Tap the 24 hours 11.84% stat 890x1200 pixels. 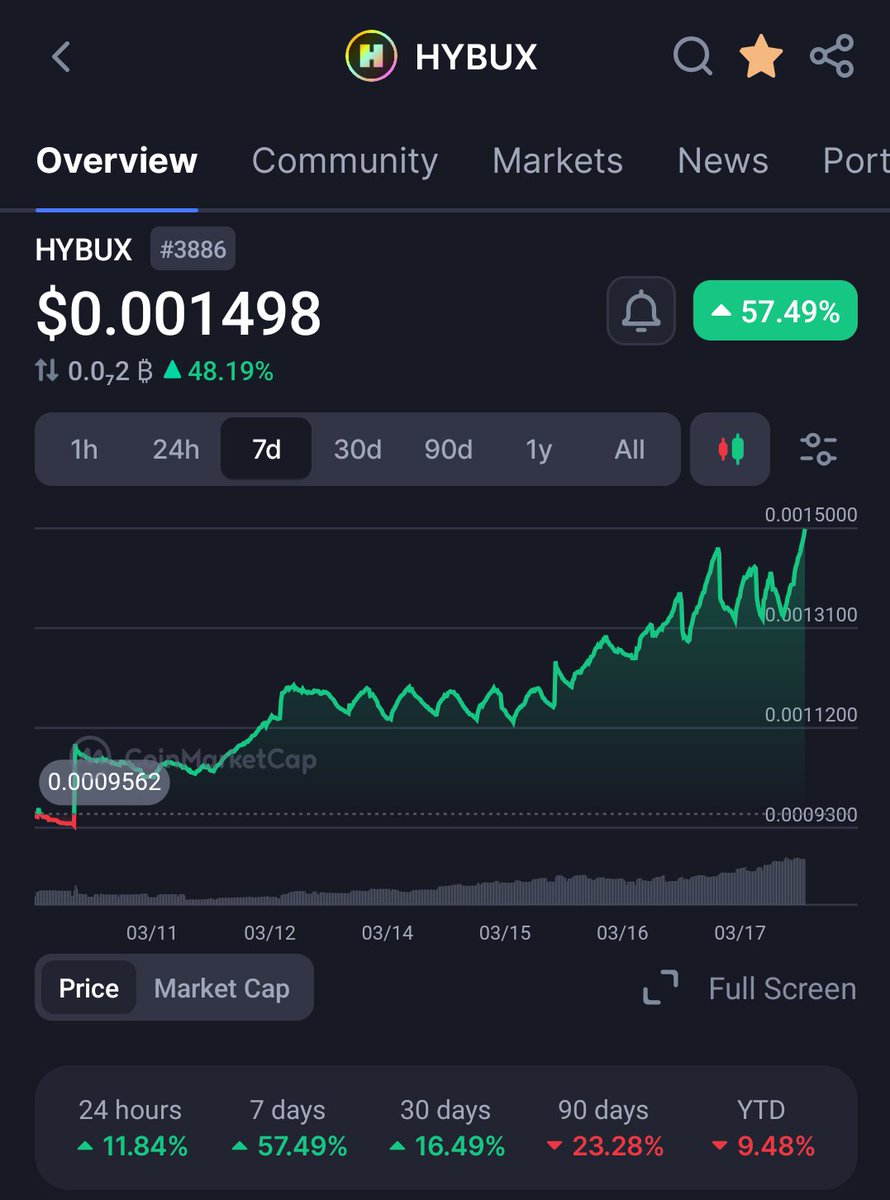tap(132, 1128)
